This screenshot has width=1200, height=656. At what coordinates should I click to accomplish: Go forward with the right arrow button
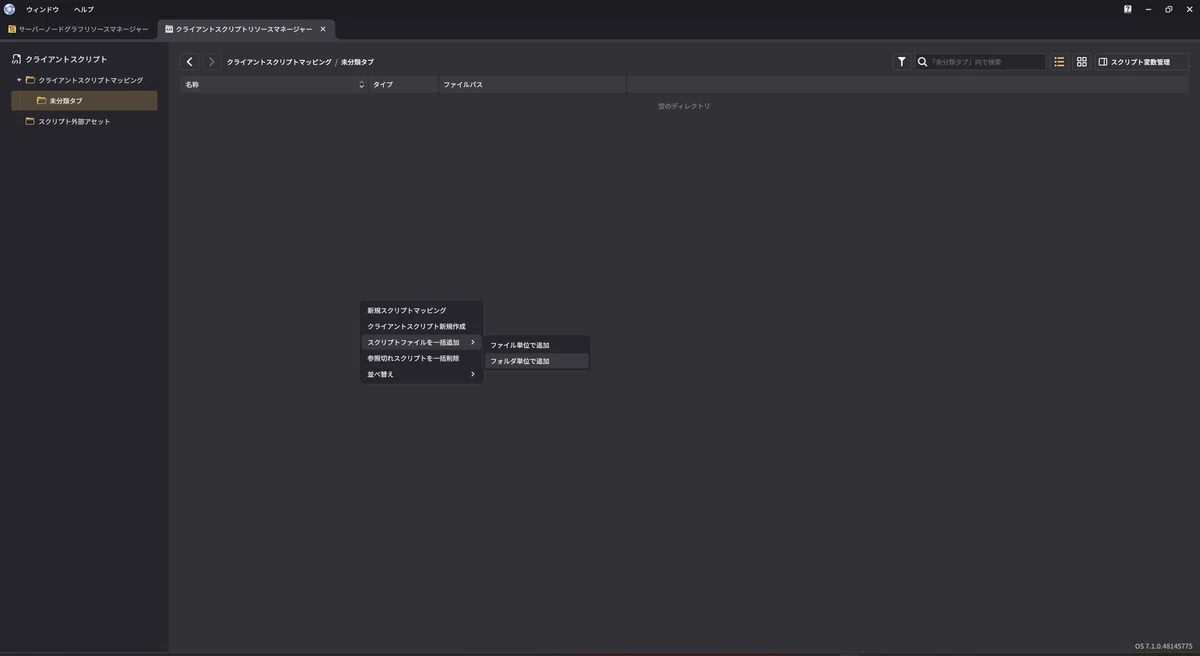click(211, 62)
